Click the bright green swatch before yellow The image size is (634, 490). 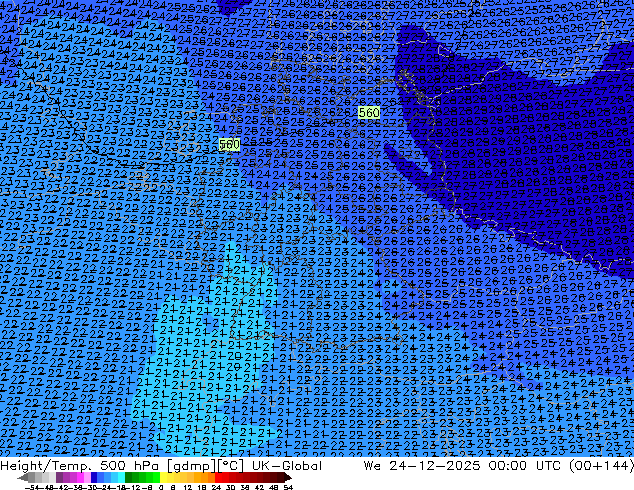[x=156, y=477]
